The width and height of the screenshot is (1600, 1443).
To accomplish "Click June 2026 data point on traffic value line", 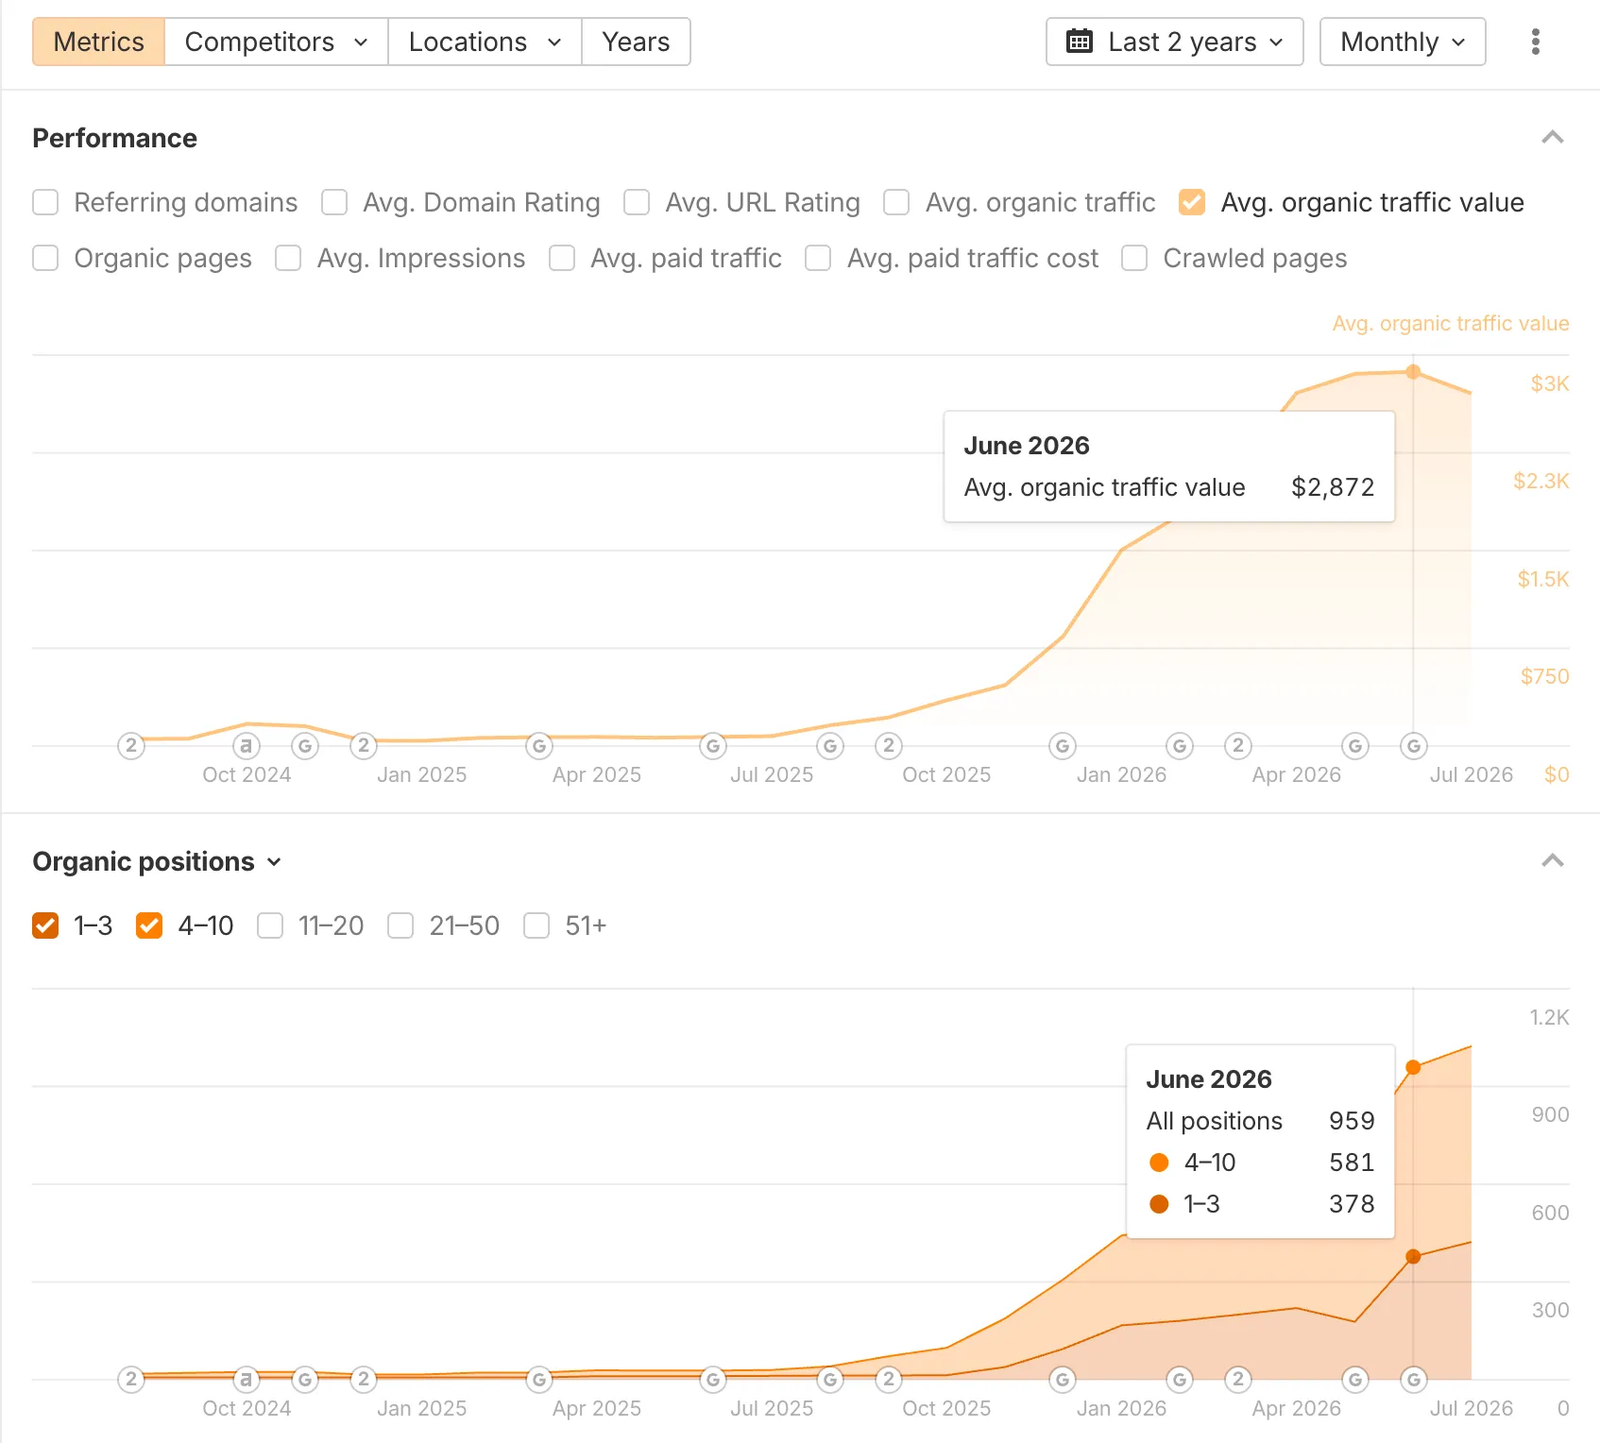I will point(1413,372).
